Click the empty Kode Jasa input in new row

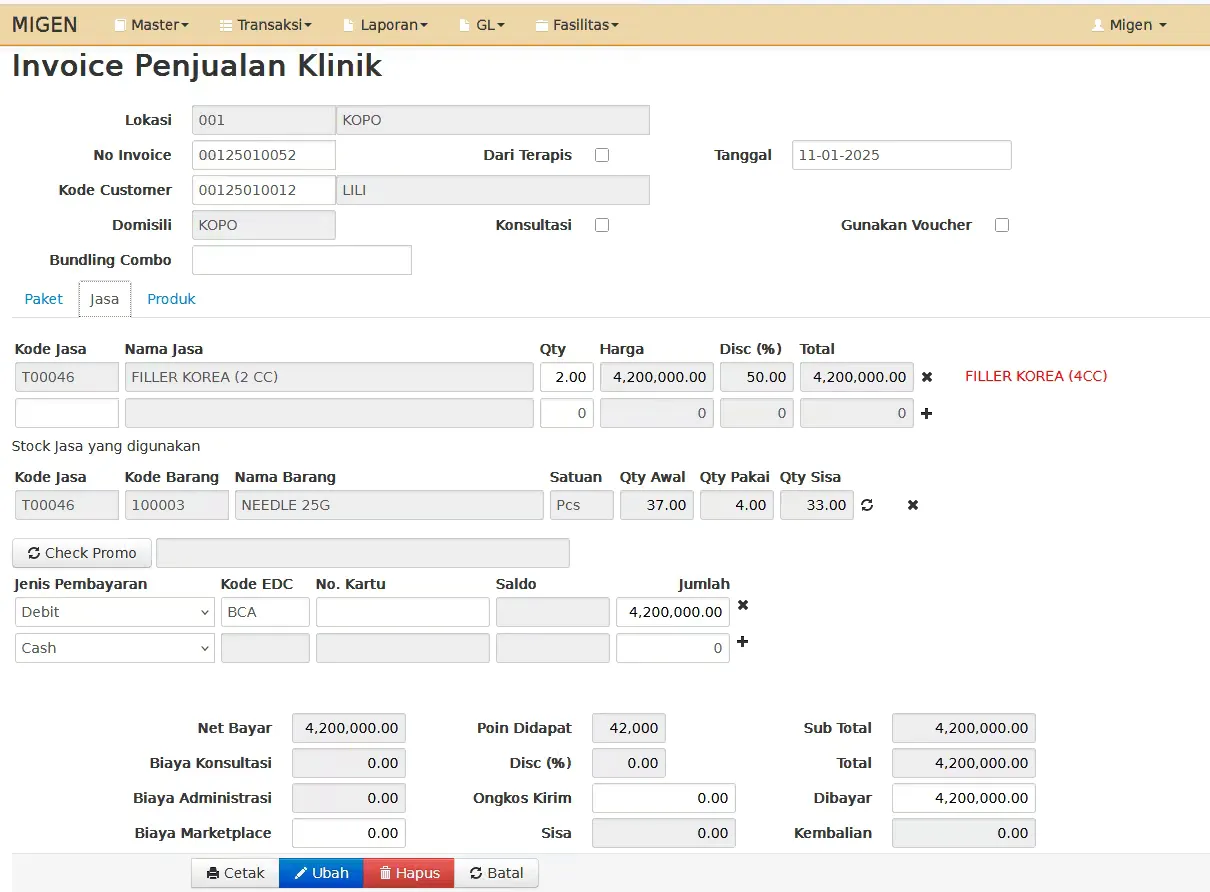pyautogui.click(x=67, y=413)
